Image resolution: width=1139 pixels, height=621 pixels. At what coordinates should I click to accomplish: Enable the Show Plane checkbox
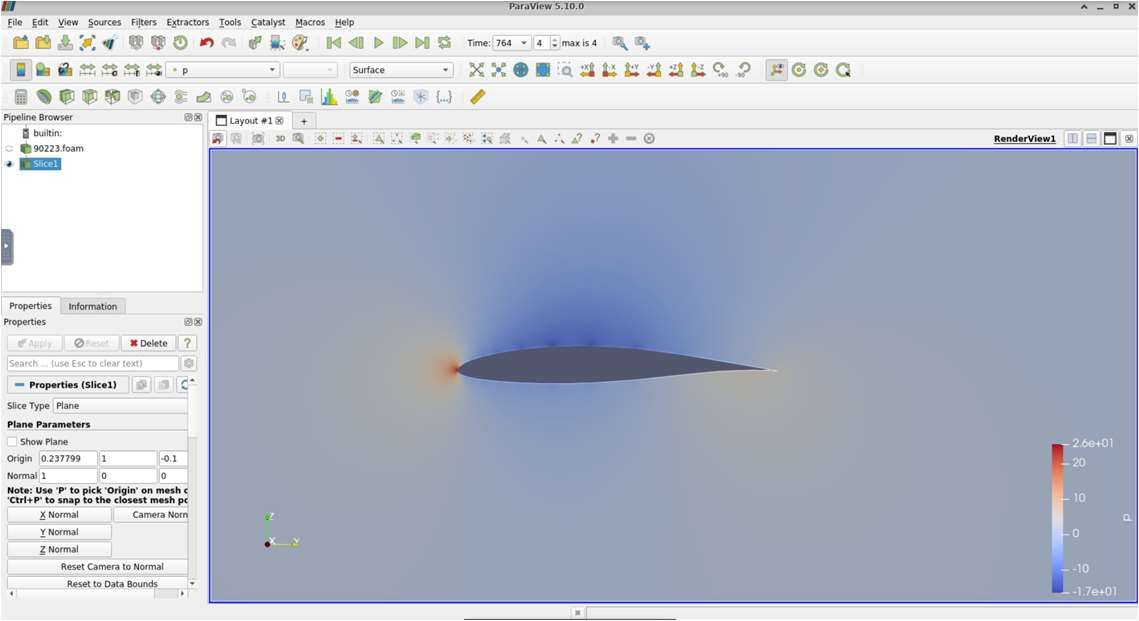13,442
